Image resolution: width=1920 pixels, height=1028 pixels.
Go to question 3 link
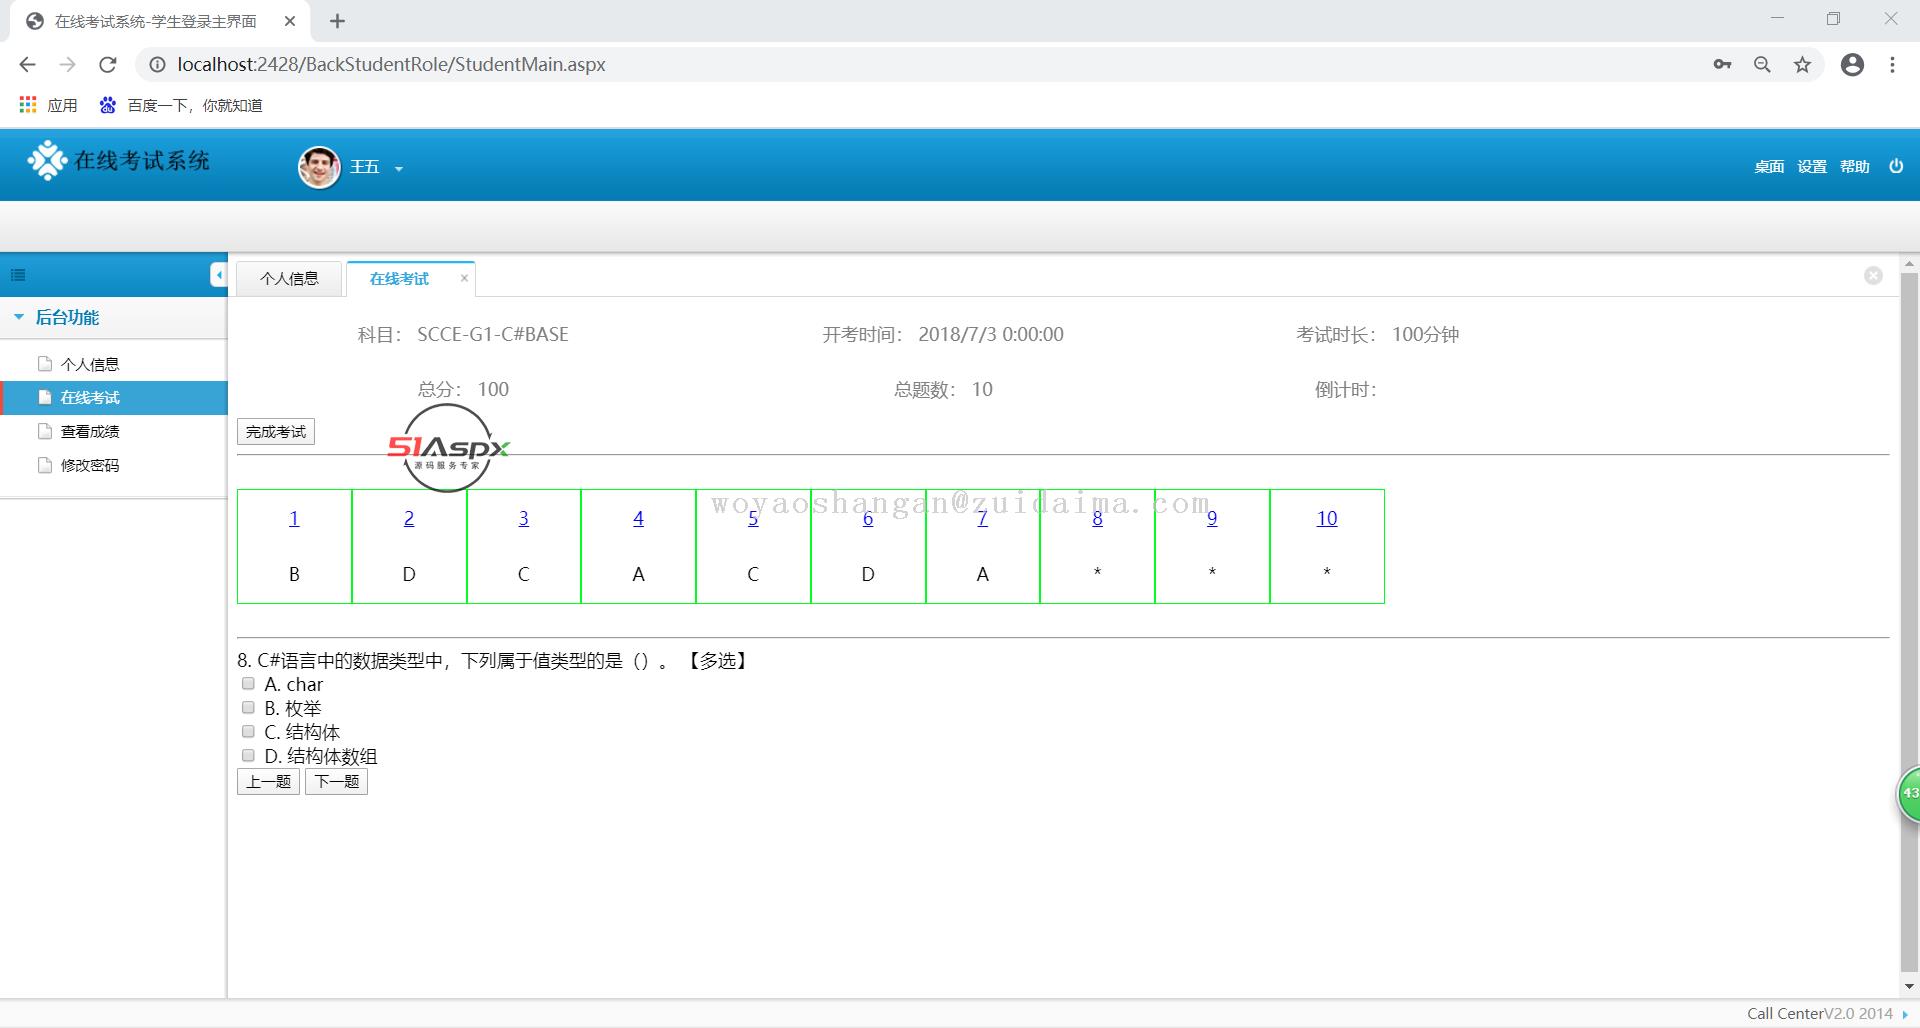pos(523,518)
